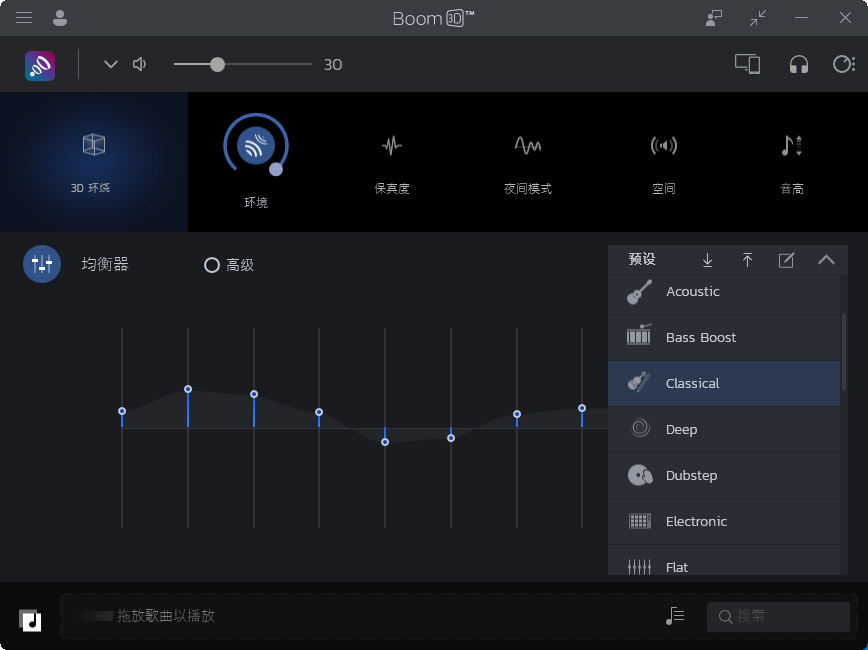
Task: Edit preset with the pencil icon
Action: [x=786, y=260]
